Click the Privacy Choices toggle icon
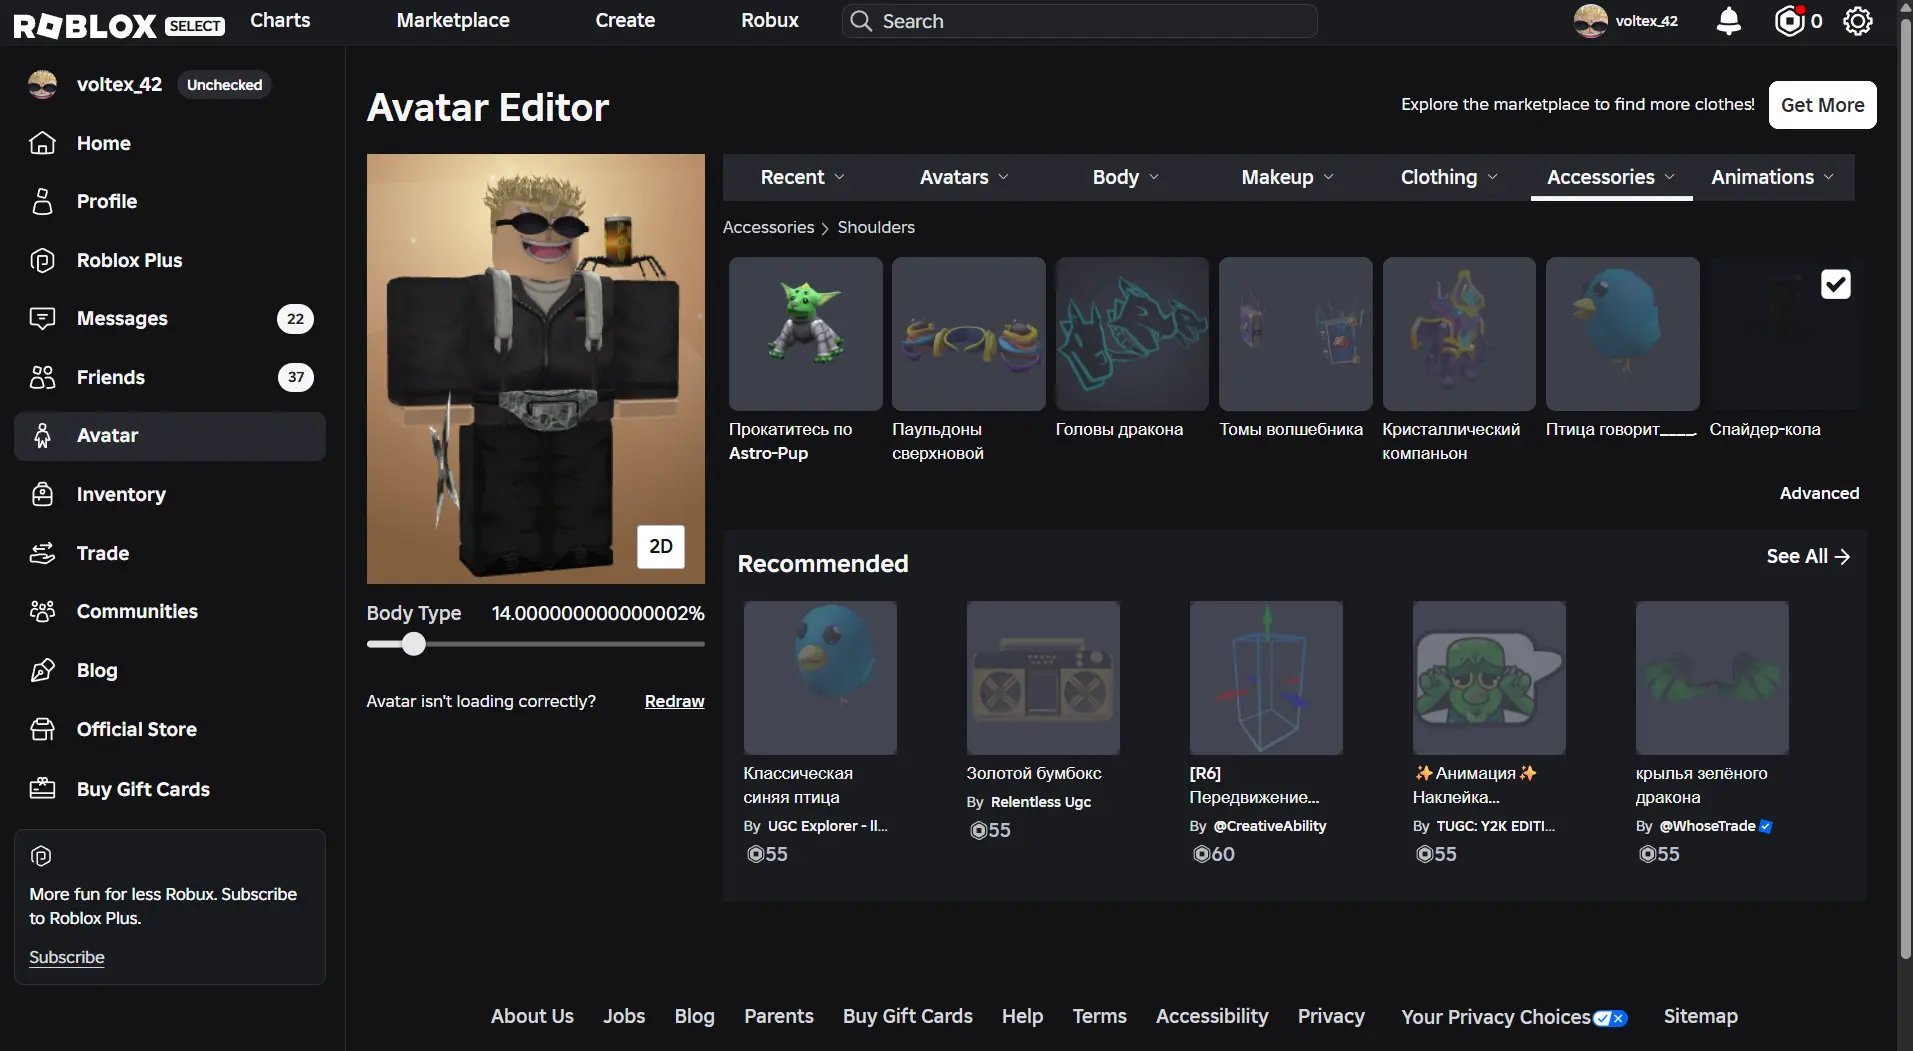The width and height of the screenshot is (1913, 1051). click(x=1610, y=1018)
